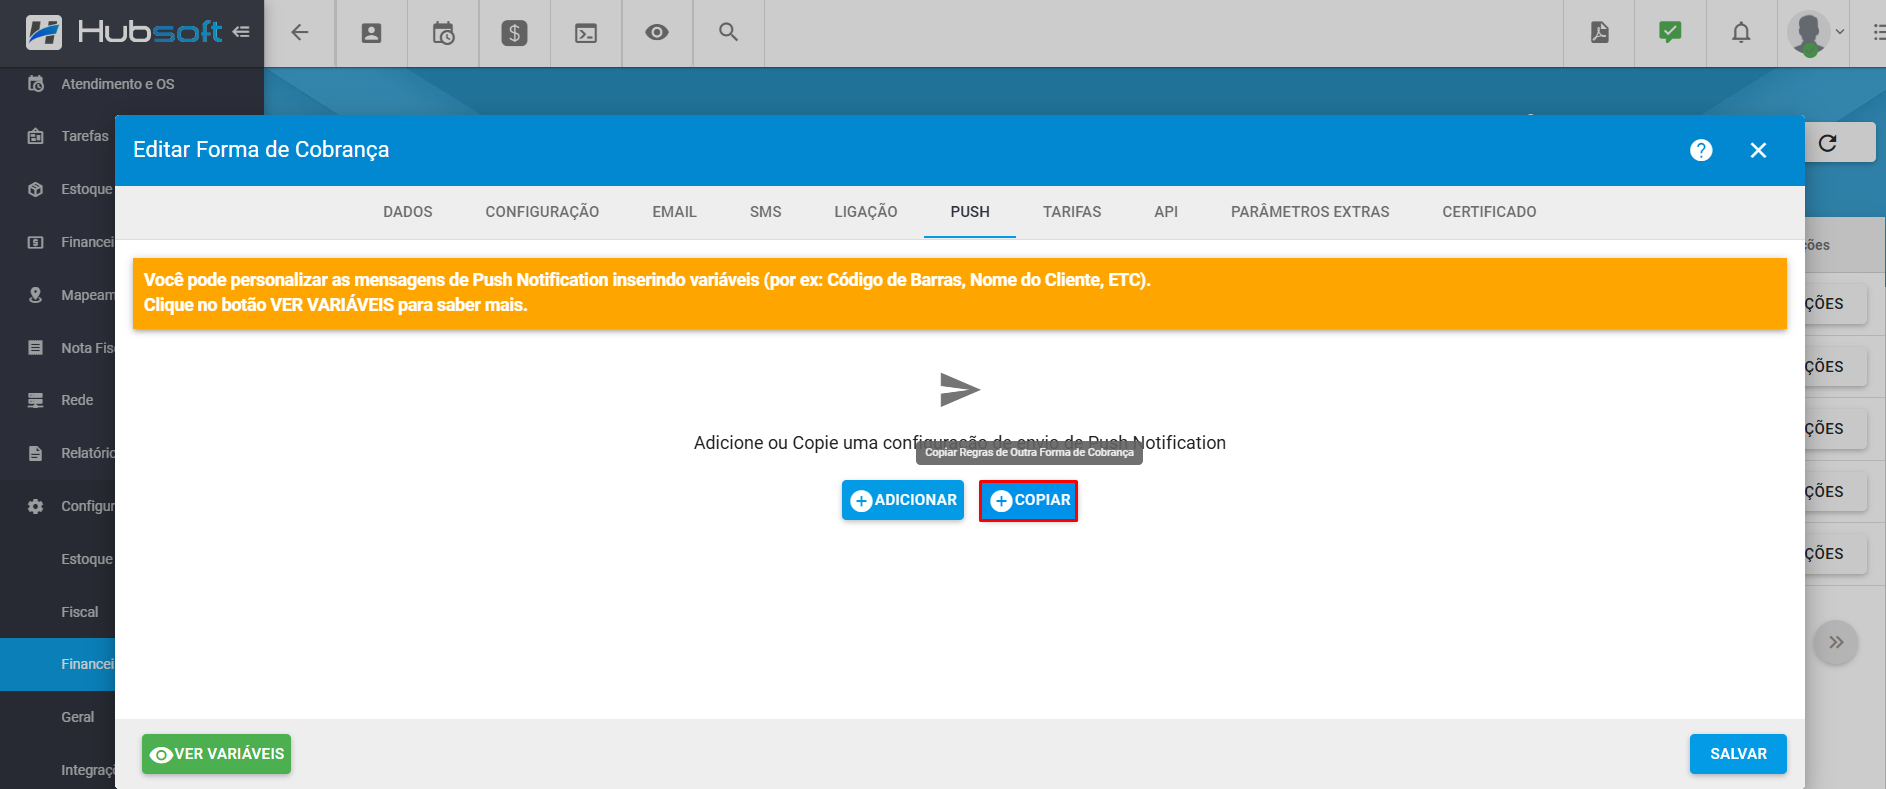Open the dollar sign financial icon
This screenshot has width=1886, height=789.
(x=514, y=33)
